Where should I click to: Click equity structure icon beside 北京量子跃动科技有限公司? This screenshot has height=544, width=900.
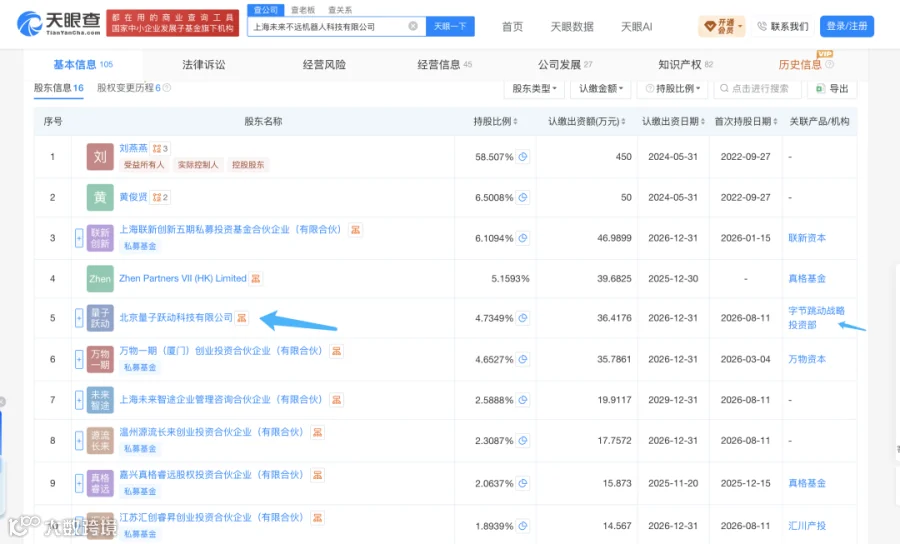coord(242,317)
